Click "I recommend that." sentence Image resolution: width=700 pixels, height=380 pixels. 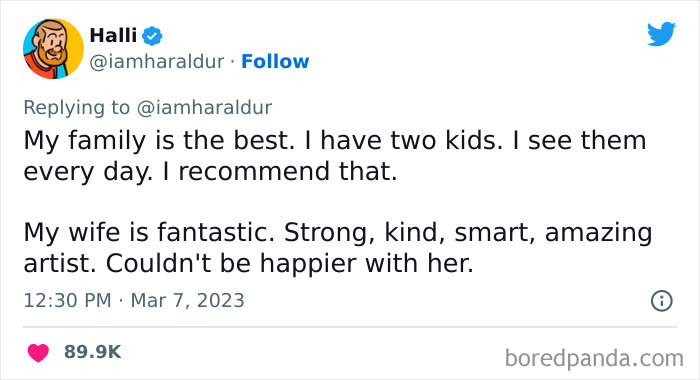pos(279,171)
